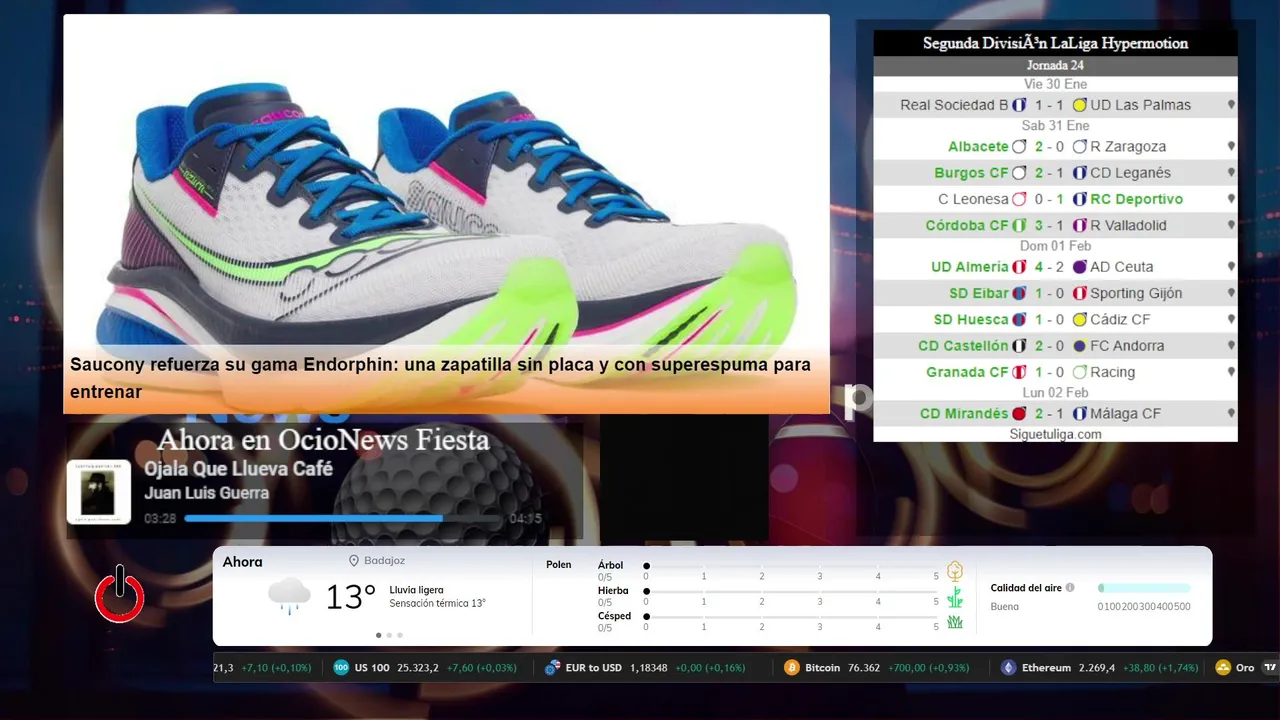Click the Albacete team name
Screen dimensions: 1280x720
978,146
